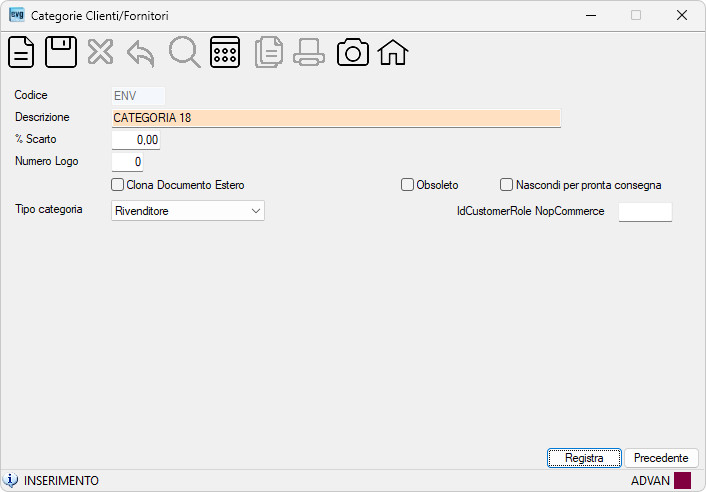
Task: Open search with the magnifying glass icon
Action: 184,53
